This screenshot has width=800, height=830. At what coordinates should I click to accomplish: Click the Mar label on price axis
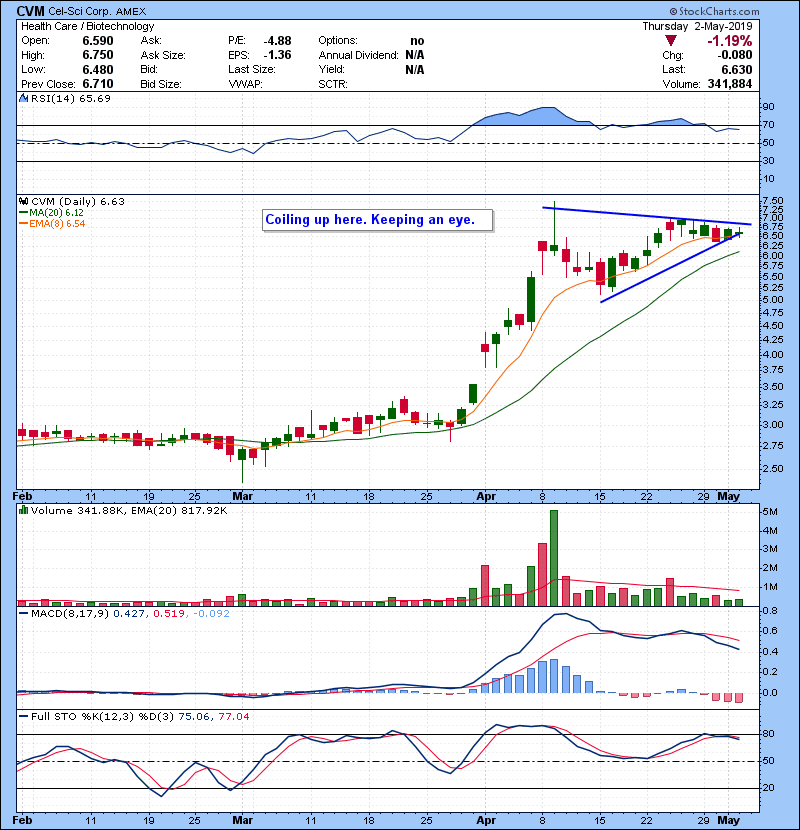click(x=242, y=496)
